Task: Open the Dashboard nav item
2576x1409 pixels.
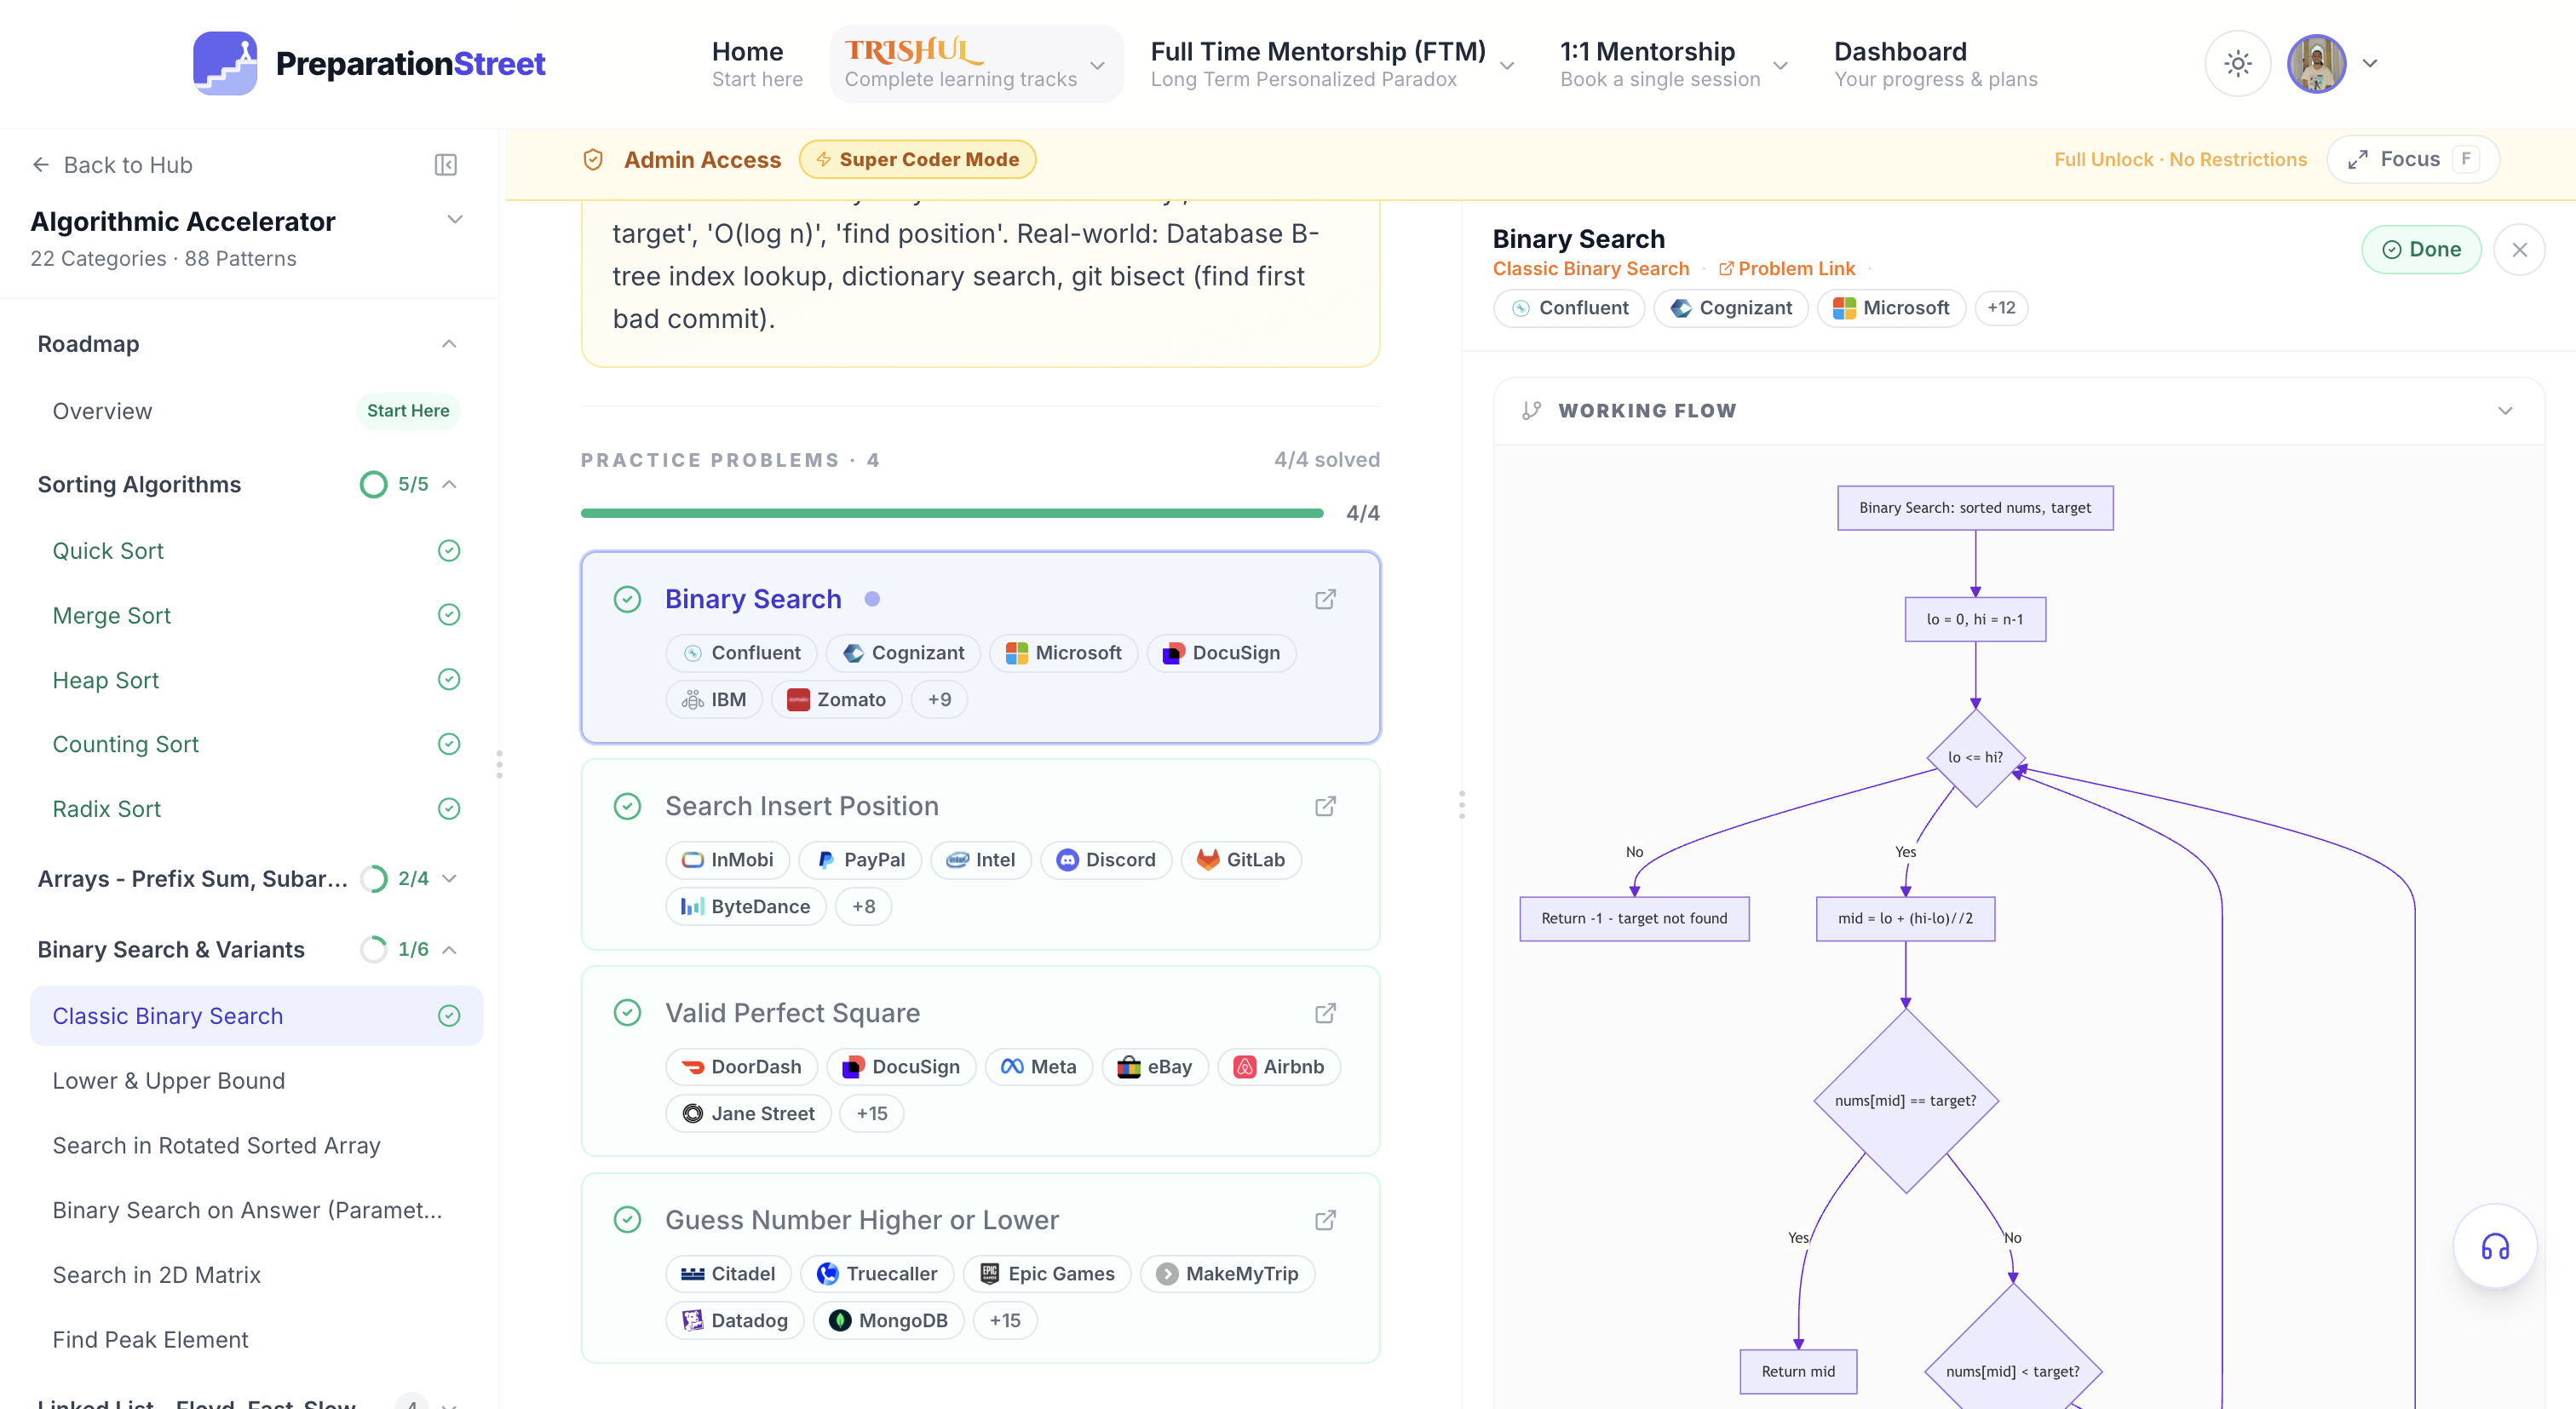Action: (x=1935, y=64)
